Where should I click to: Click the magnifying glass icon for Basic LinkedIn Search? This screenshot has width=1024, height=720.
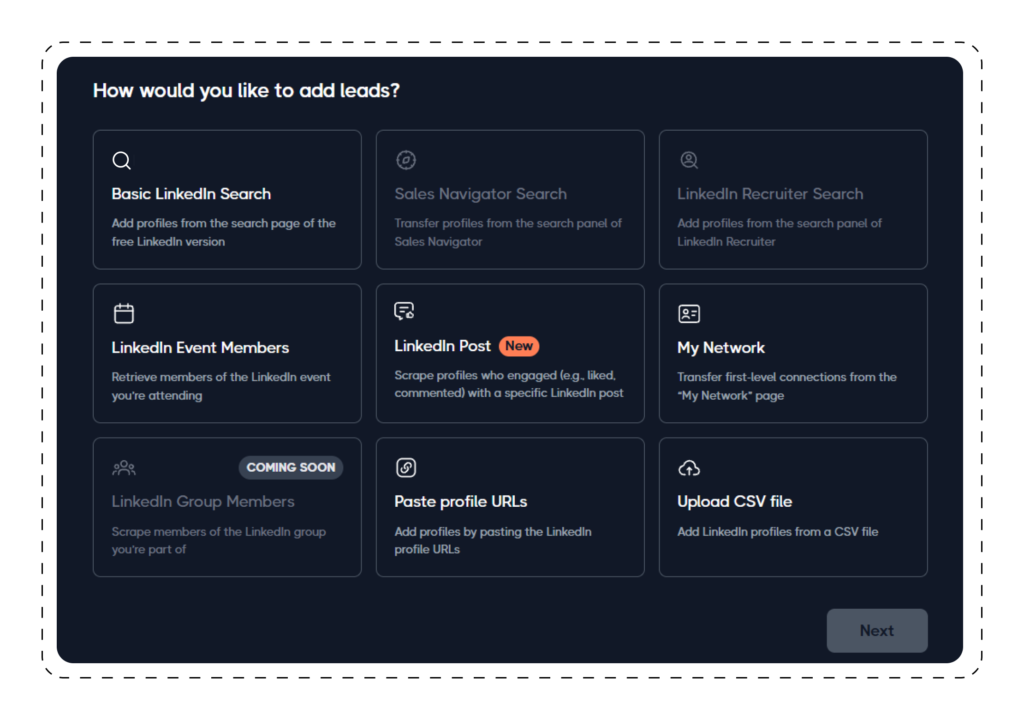(x=121, y=160)
